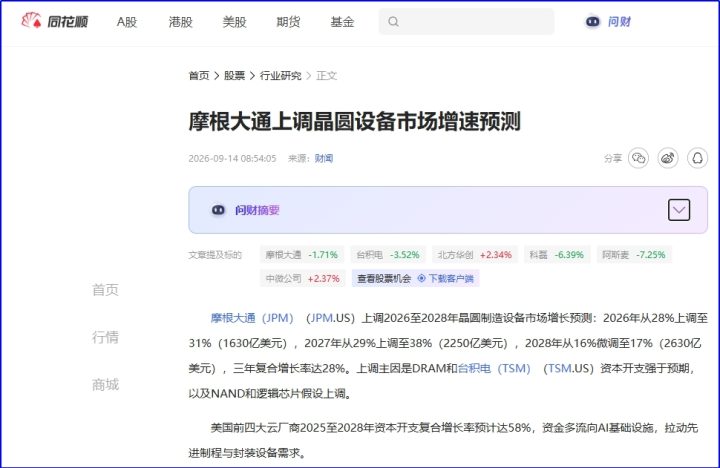
Task: Click the 问财 robot icon in header
Action: [x=592, y=22]
